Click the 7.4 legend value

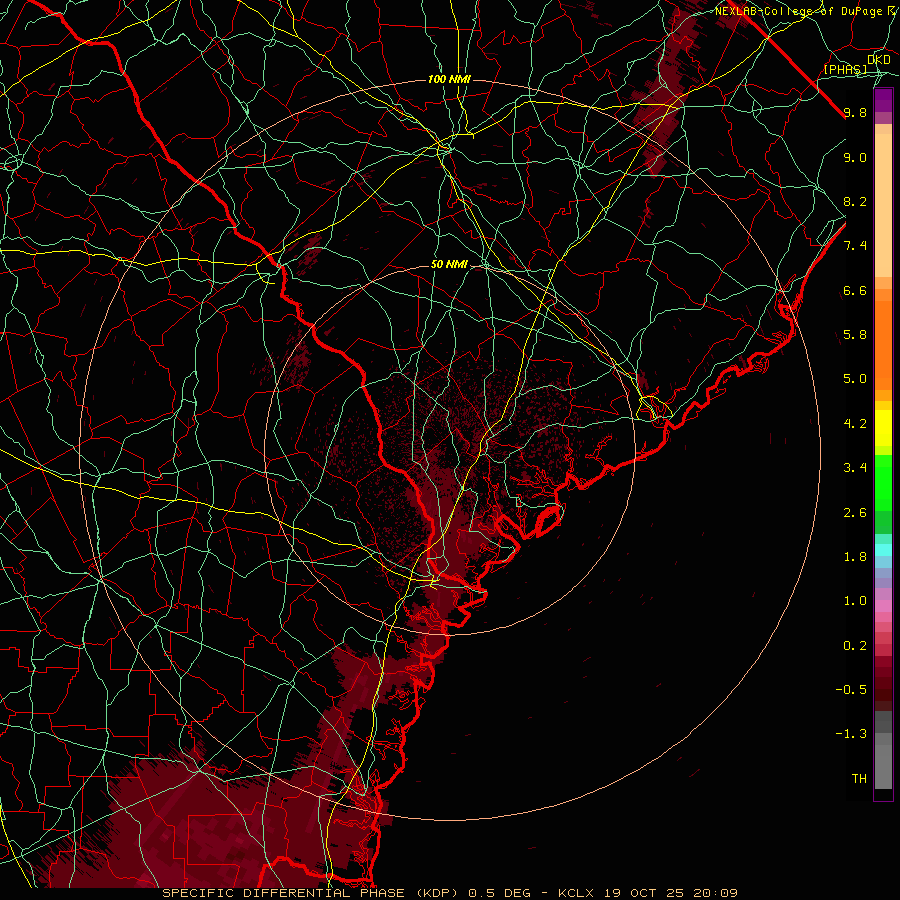(855, 246)
